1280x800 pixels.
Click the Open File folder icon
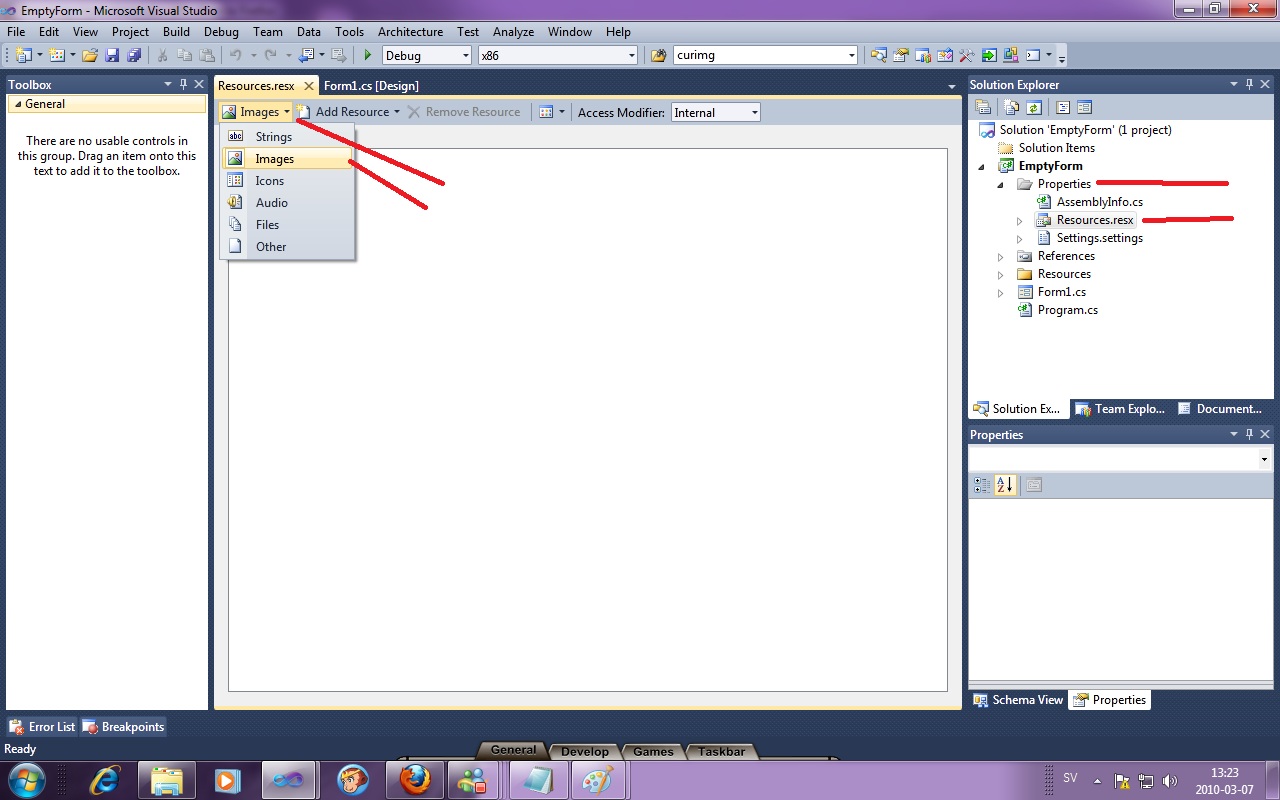(x=90, y=56)
